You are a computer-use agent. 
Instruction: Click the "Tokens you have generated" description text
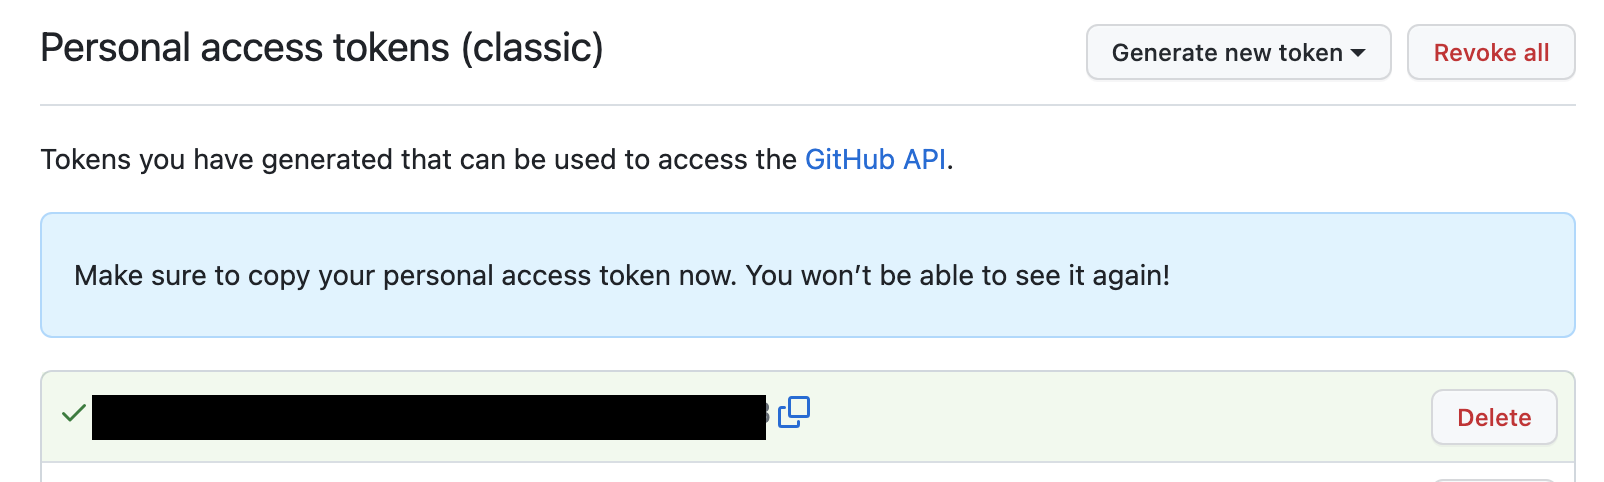point(497,160)
